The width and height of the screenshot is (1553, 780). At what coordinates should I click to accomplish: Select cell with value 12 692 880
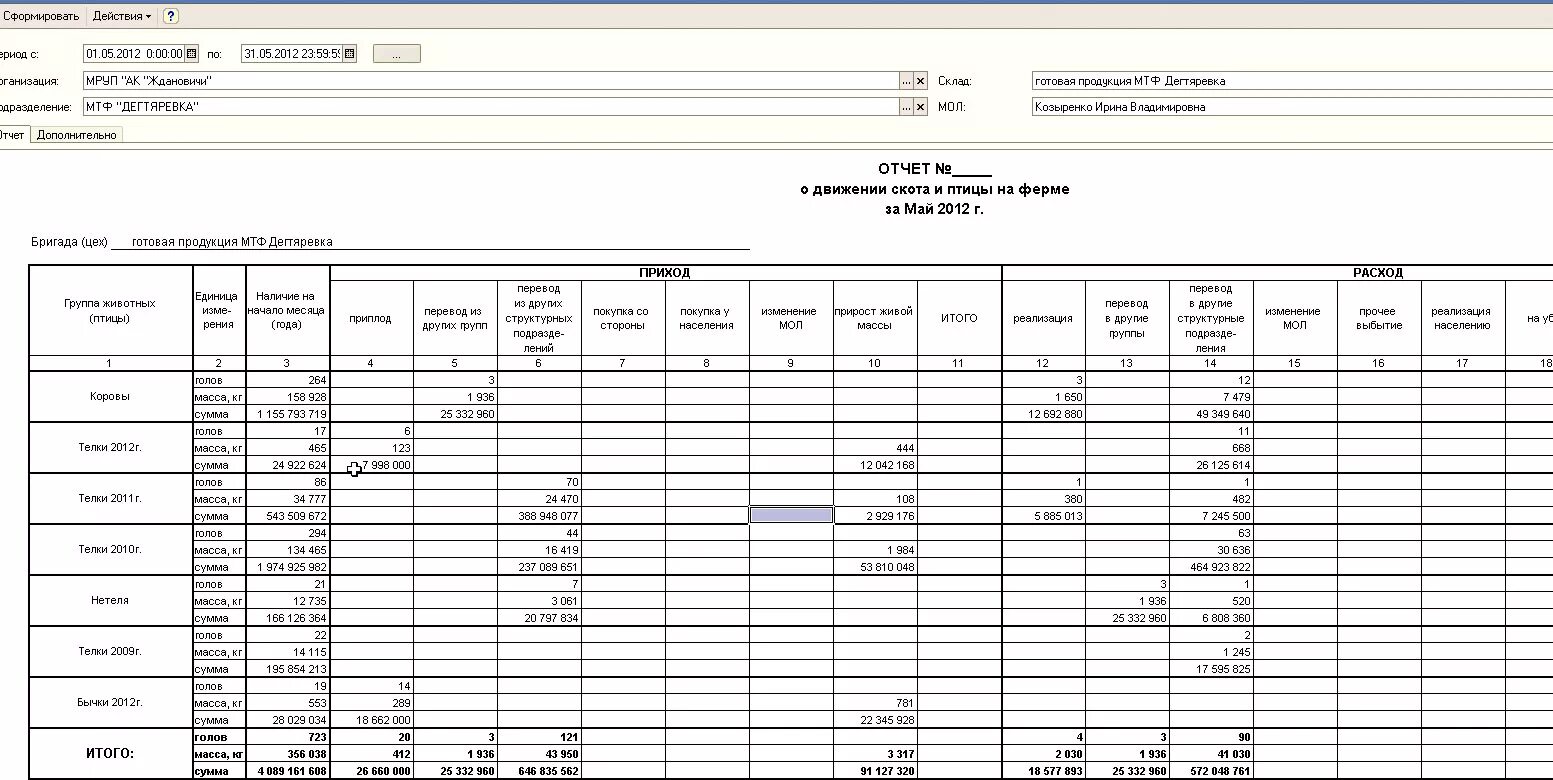coord(1043,413)
